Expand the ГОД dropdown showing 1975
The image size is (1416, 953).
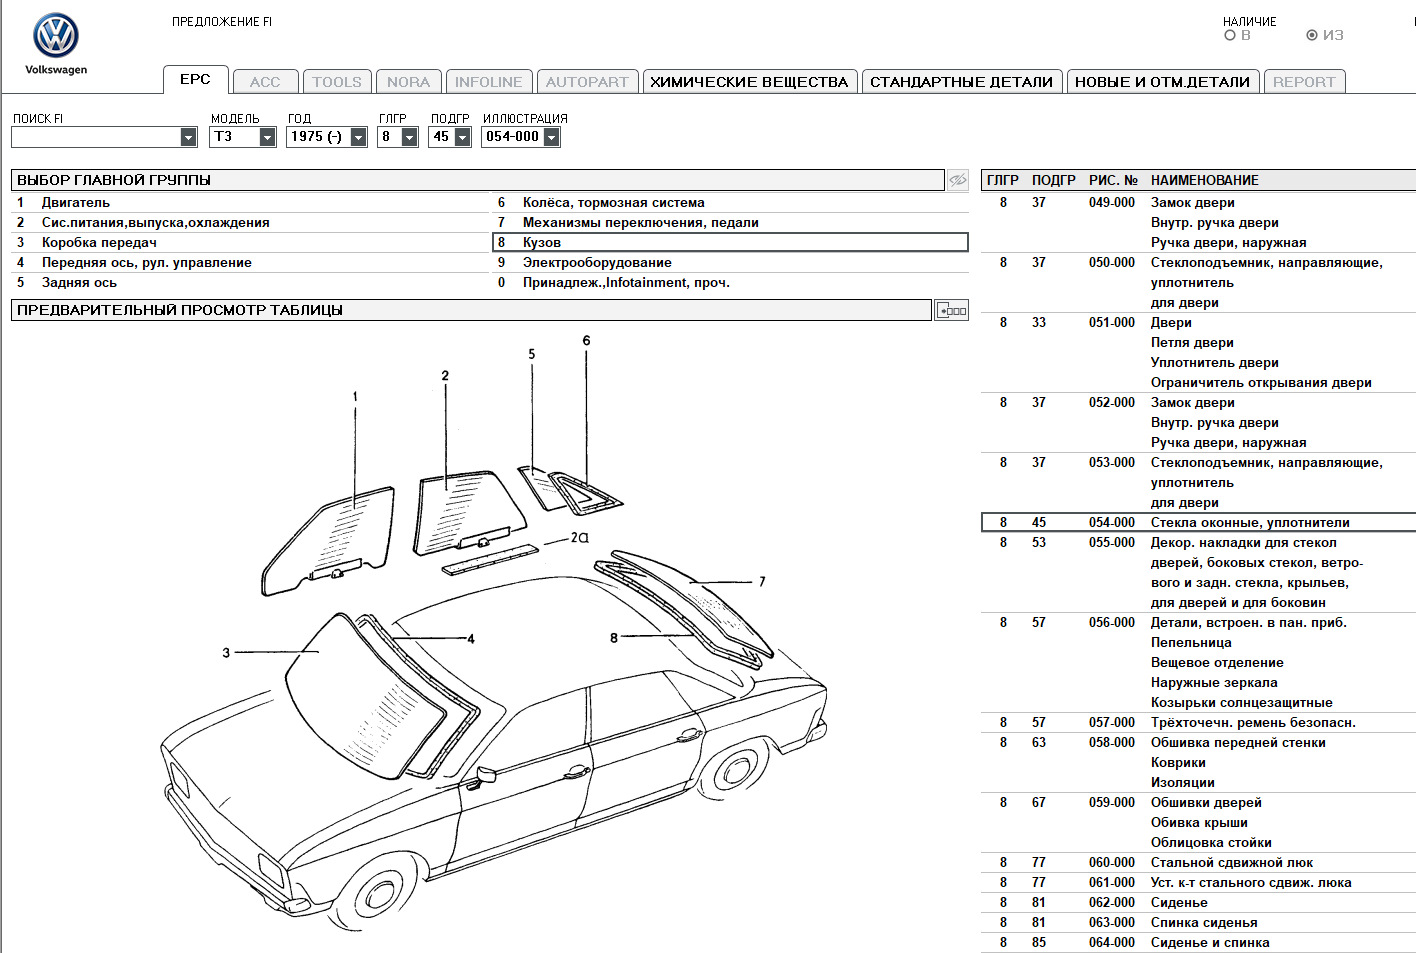[x=358, y=137]
